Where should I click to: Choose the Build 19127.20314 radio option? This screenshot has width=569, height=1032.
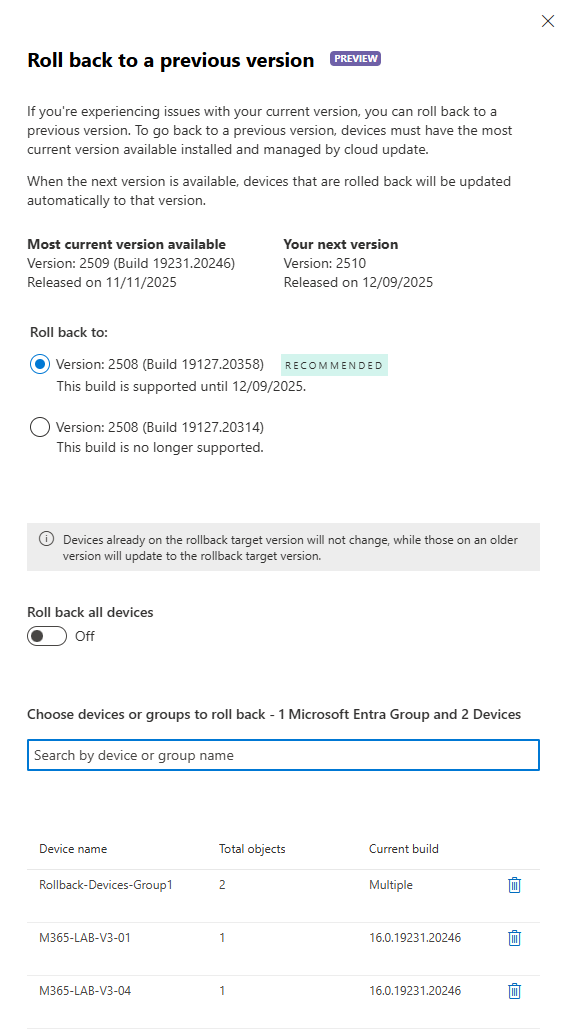pos(39,427)
